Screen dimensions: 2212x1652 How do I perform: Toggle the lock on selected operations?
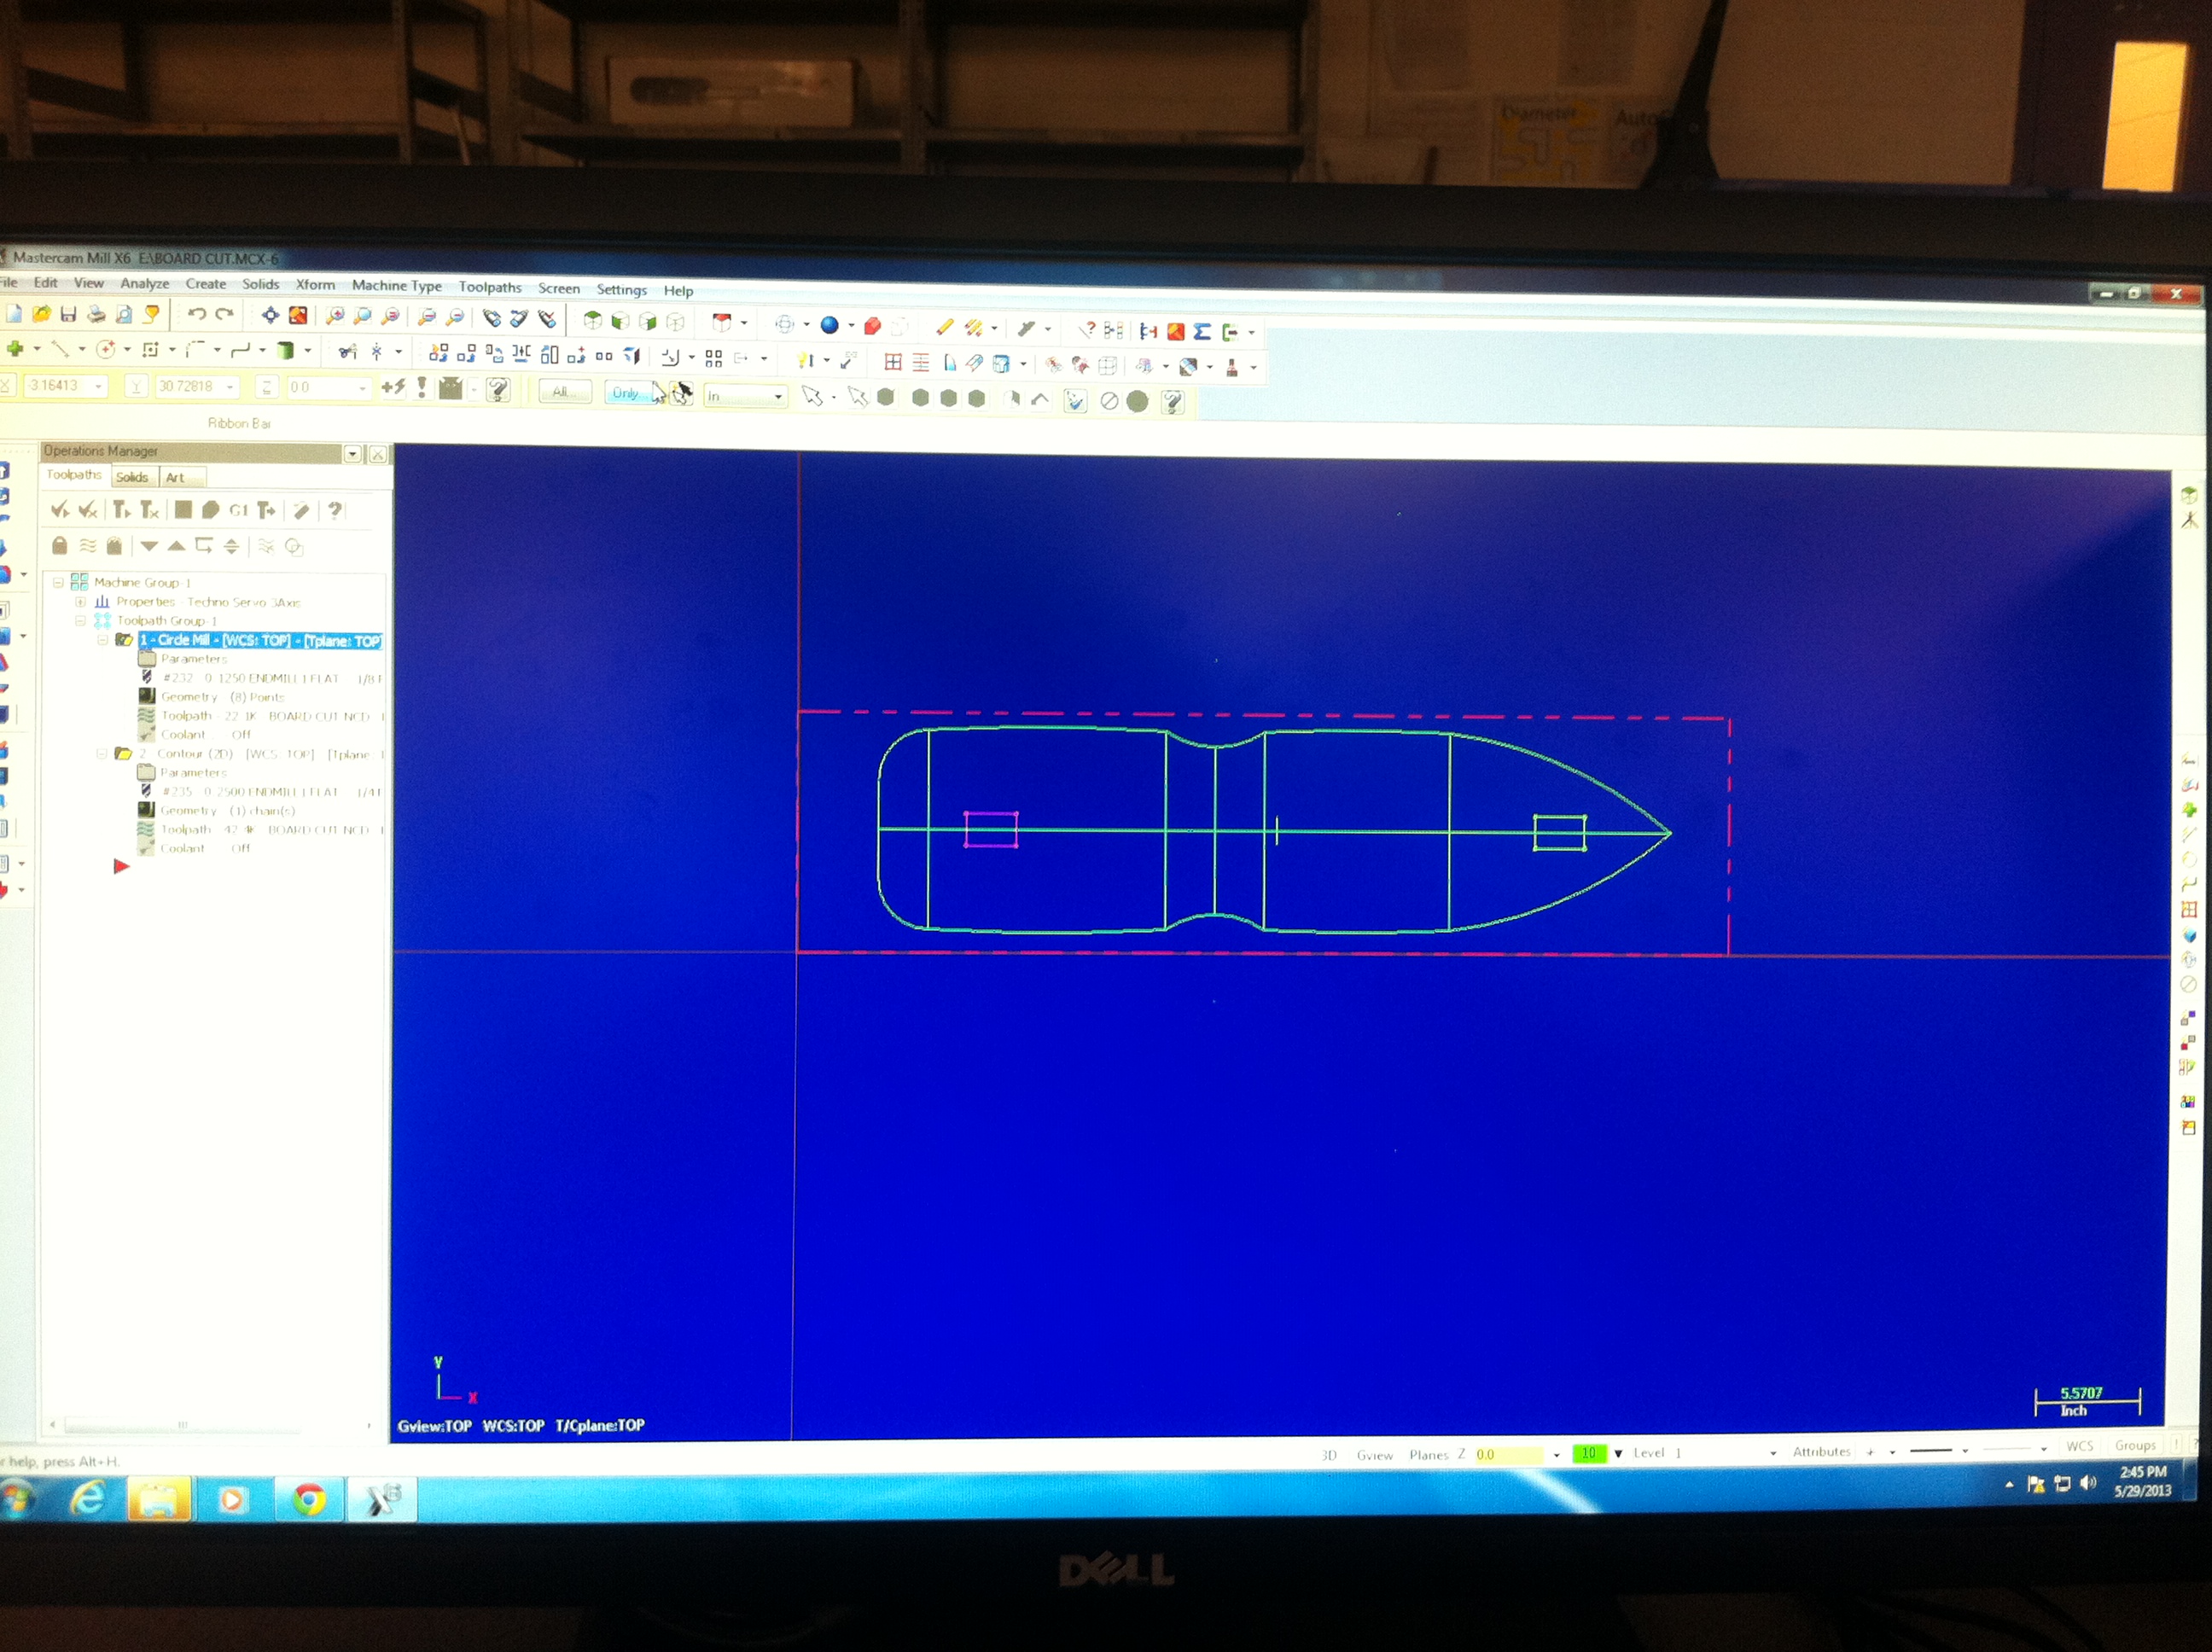click(59, 545)
